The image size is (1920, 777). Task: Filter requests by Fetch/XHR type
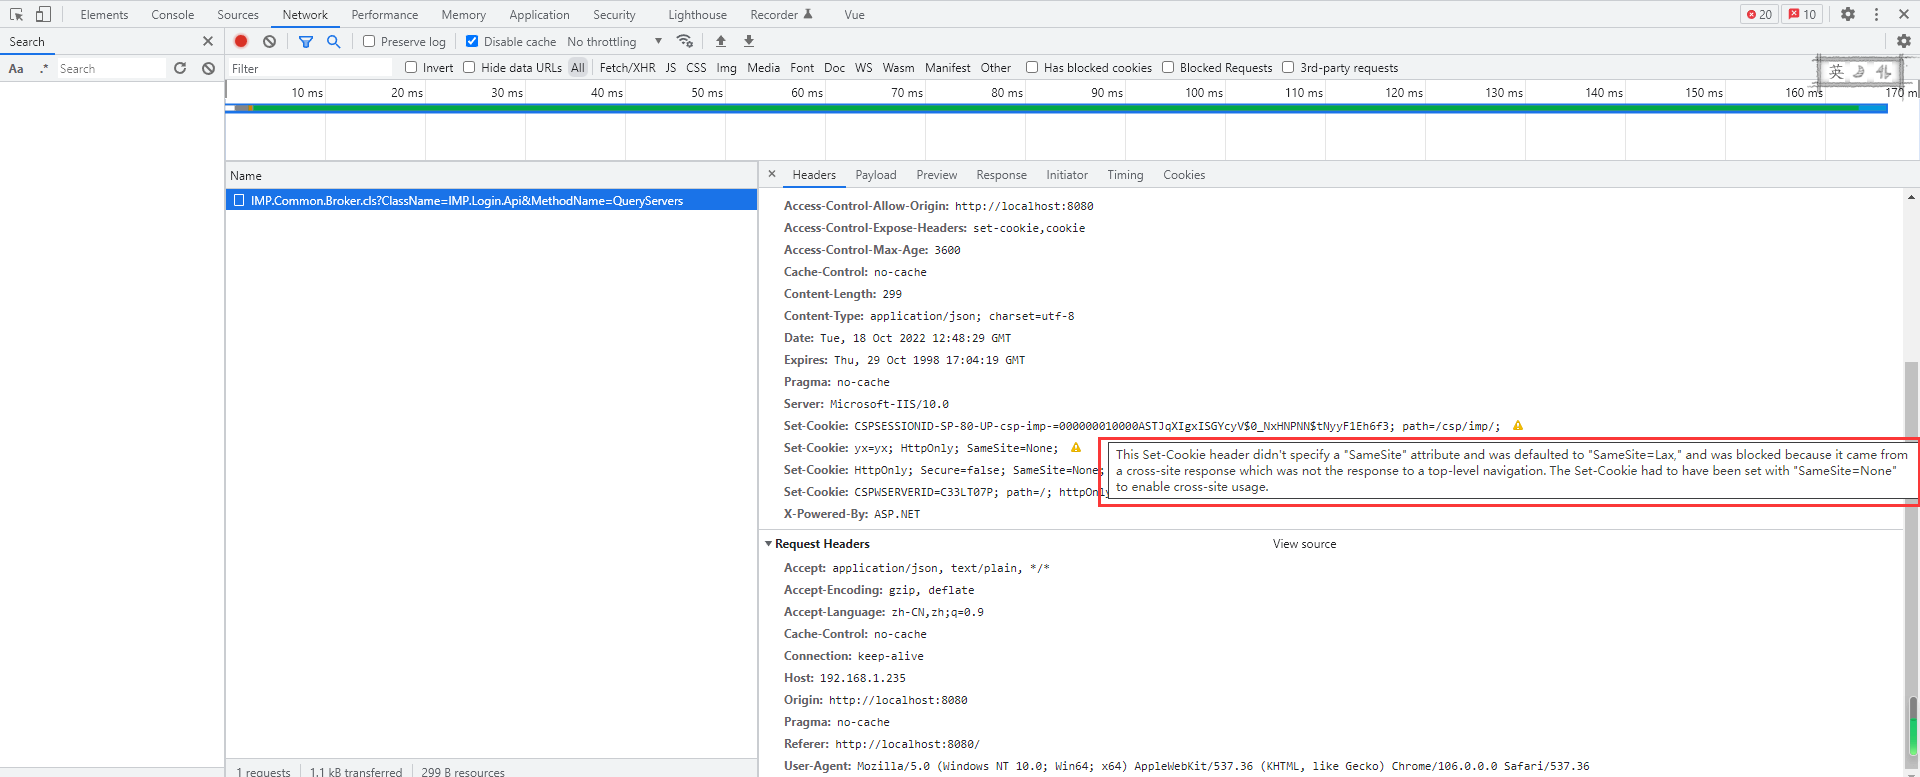coord(627,68)
